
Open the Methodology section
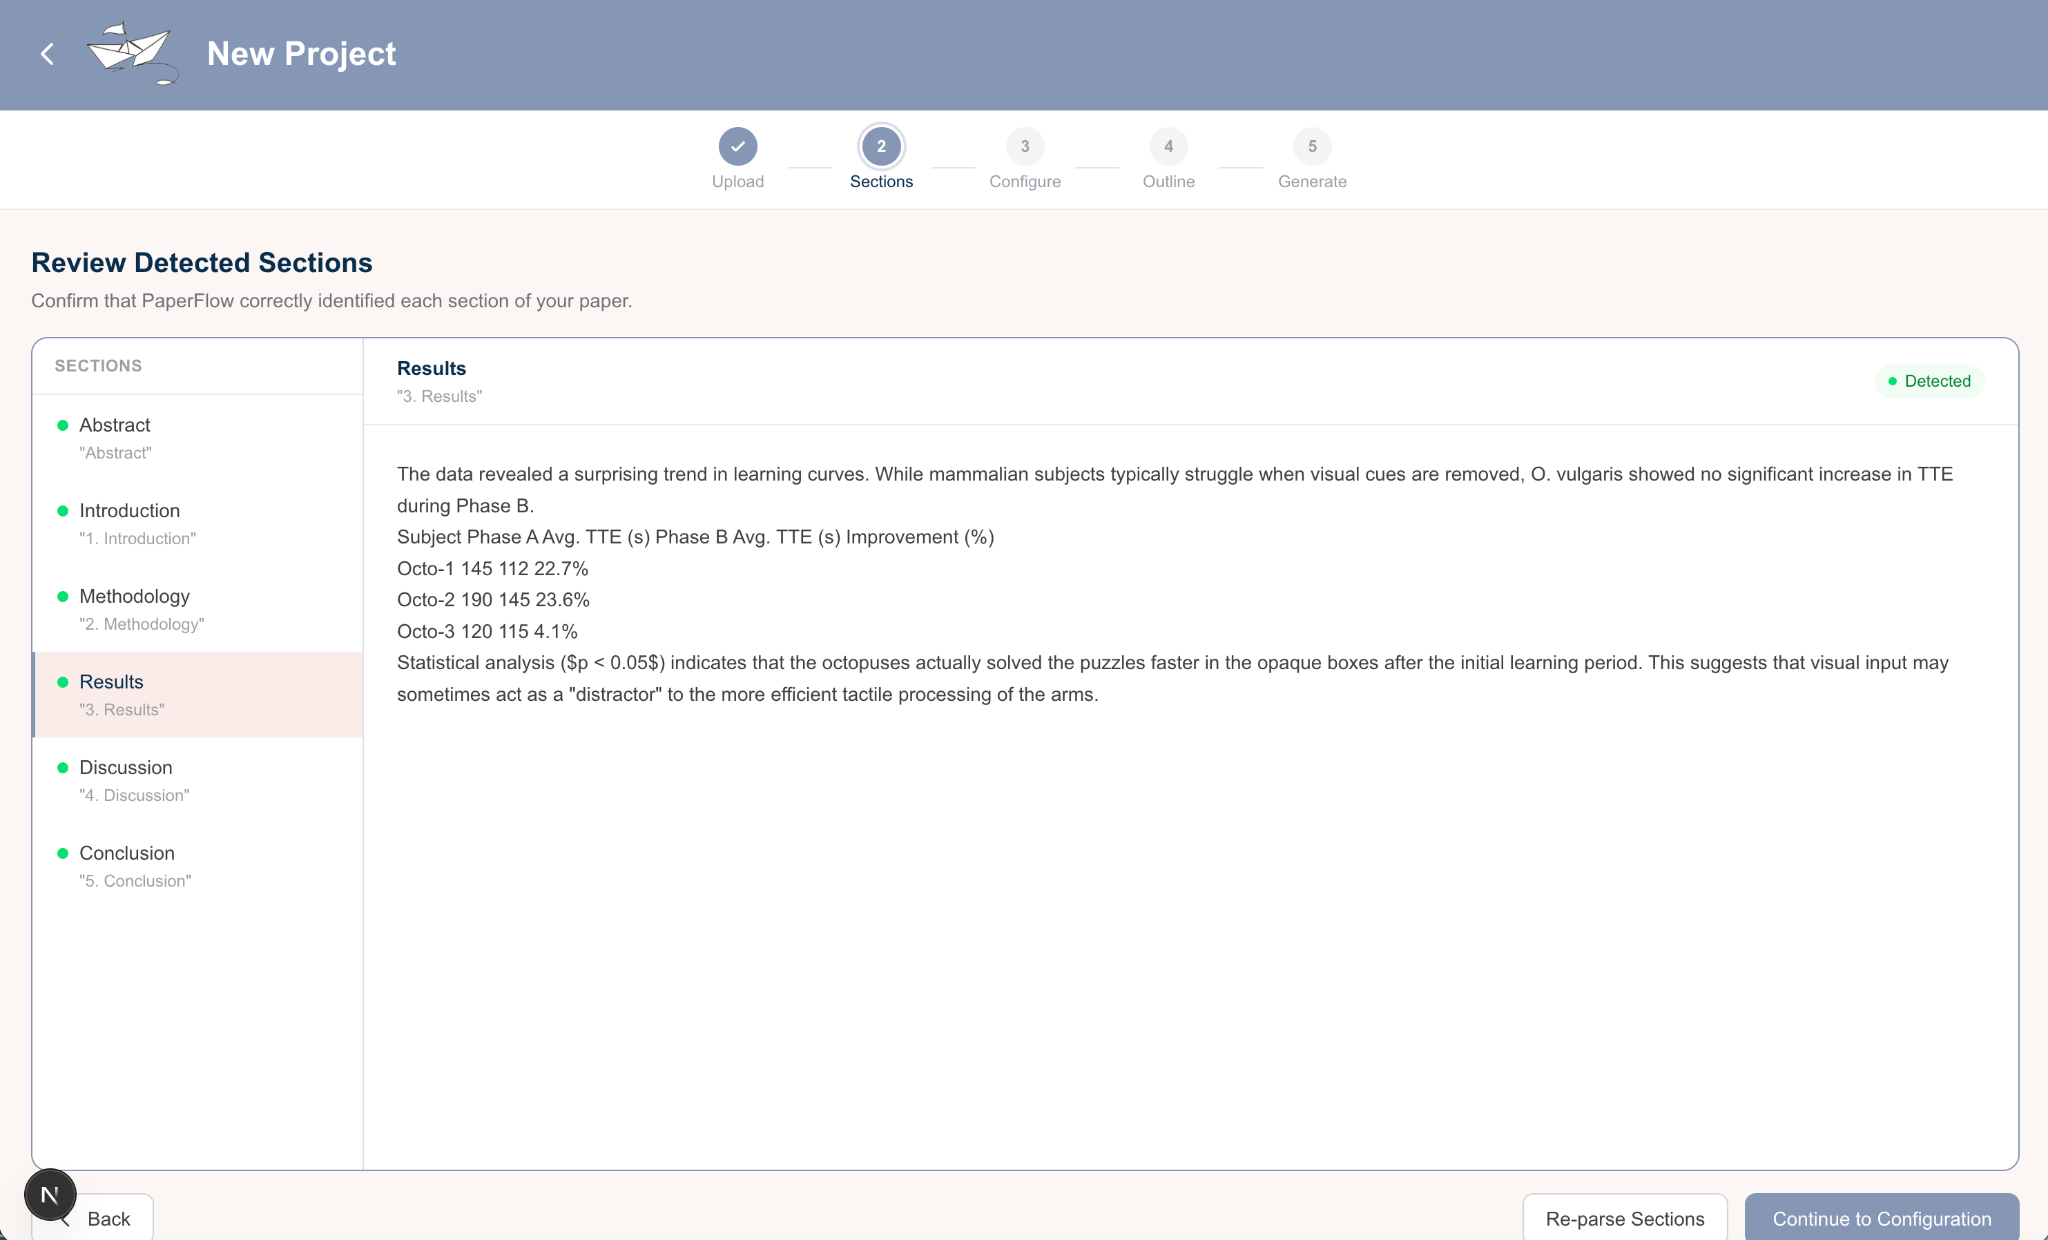[x=197, y=609]
